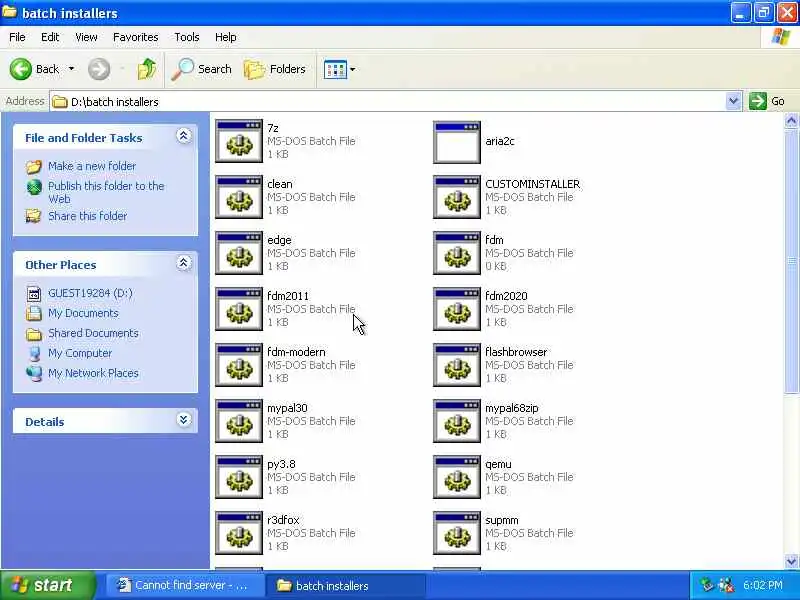800x600 pixels.
Task: Select the flashbrowser batch file icon
Action: coord(457,366)
